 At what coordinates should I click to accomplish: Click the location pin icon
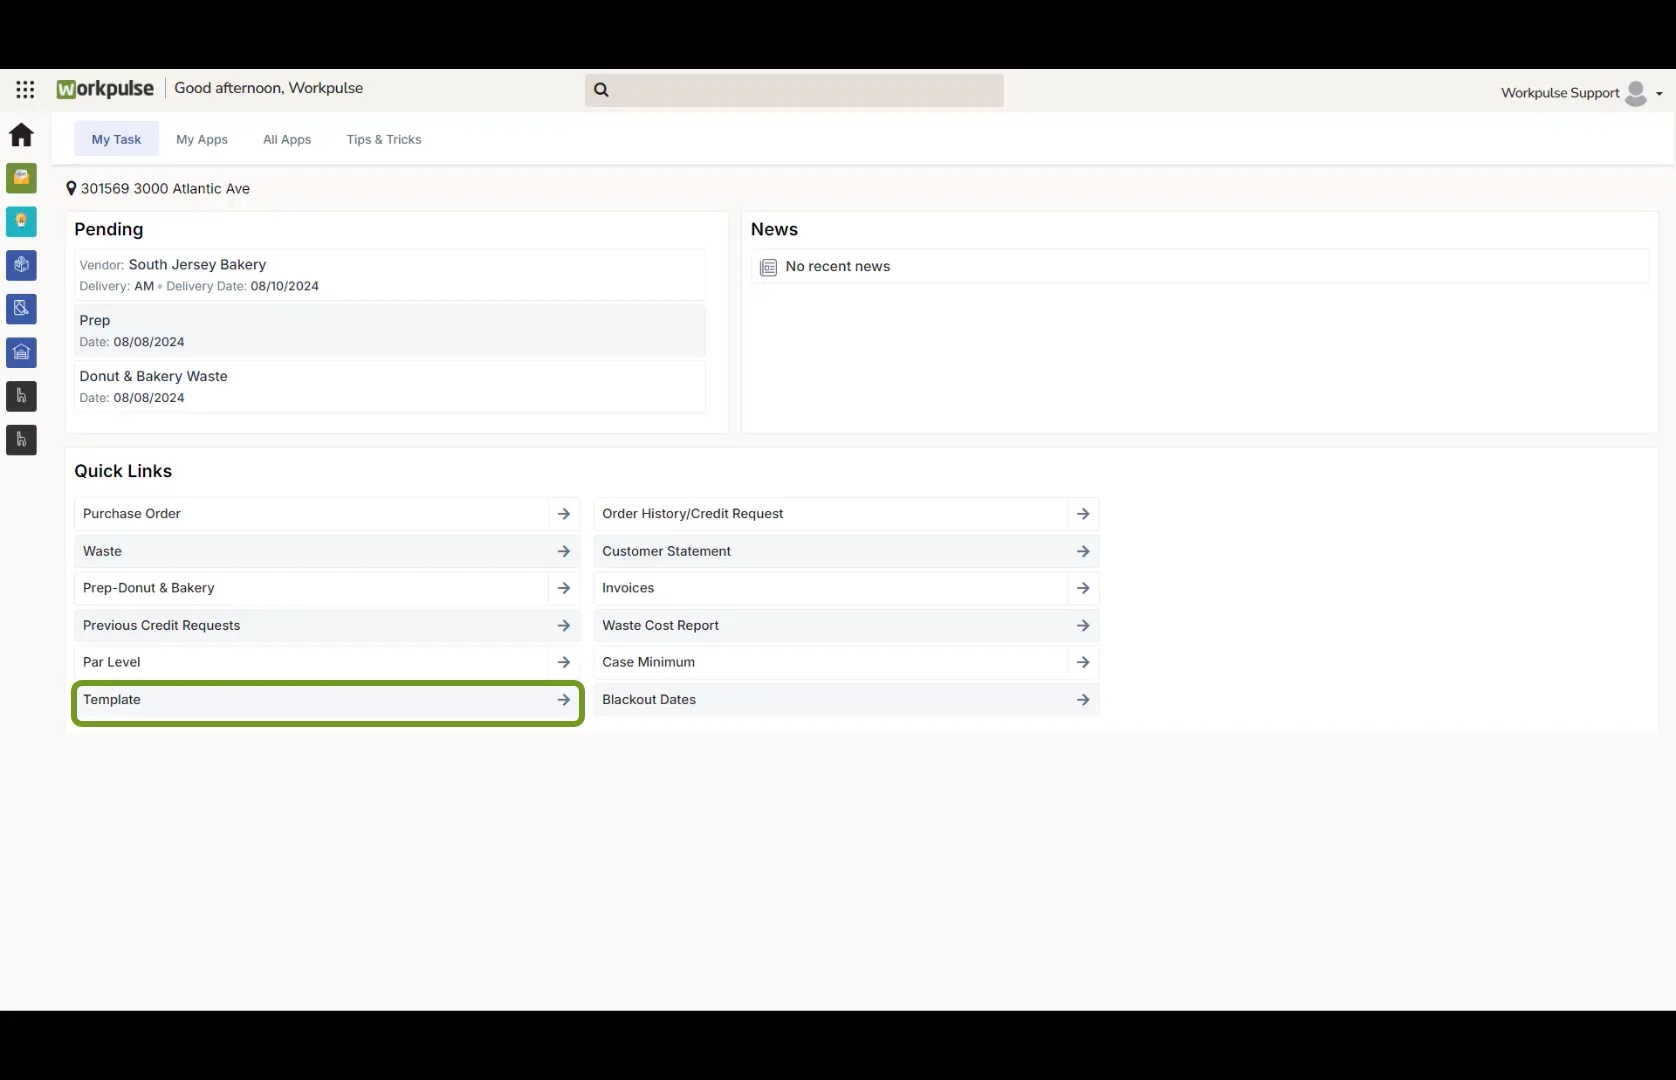71,188
